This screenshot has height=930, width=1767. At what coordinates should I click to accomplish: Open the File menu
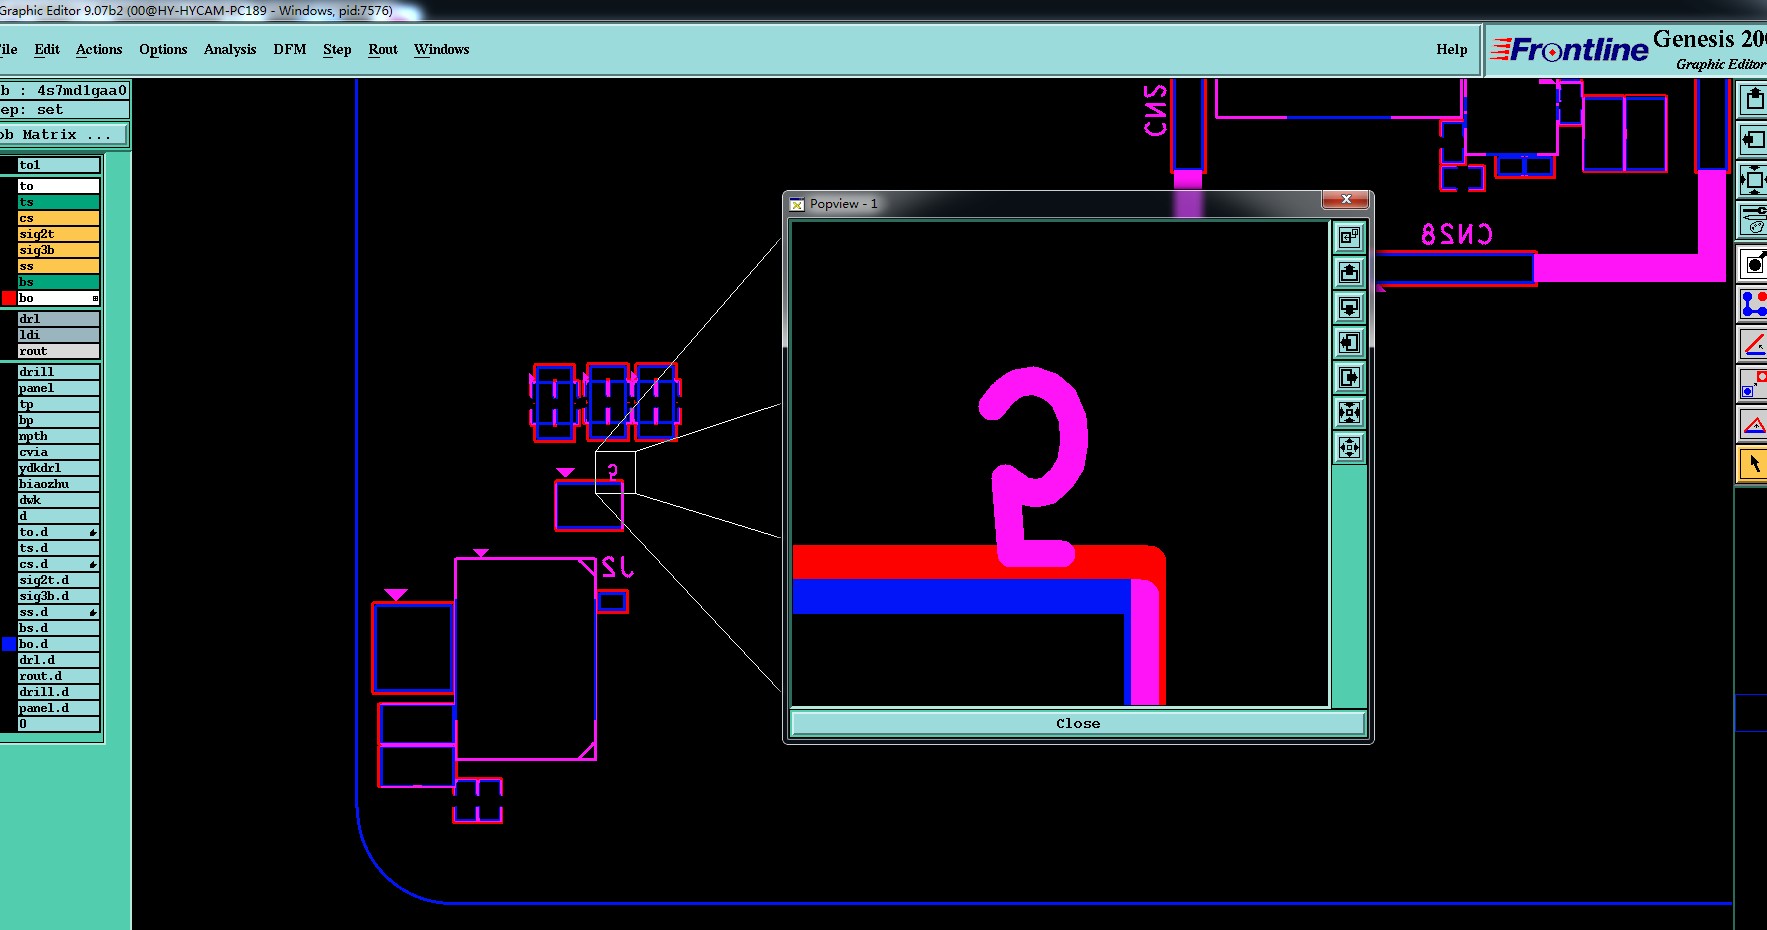[x=8, y=49]
